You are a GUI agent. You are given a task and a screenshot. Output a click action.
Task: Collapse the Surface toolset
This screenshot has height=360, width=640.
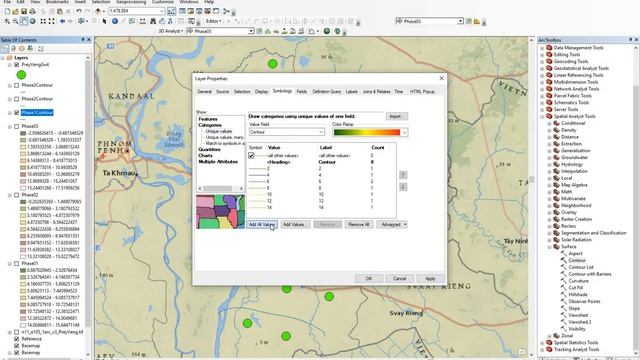pyautogui.click(x=549, y=247)
